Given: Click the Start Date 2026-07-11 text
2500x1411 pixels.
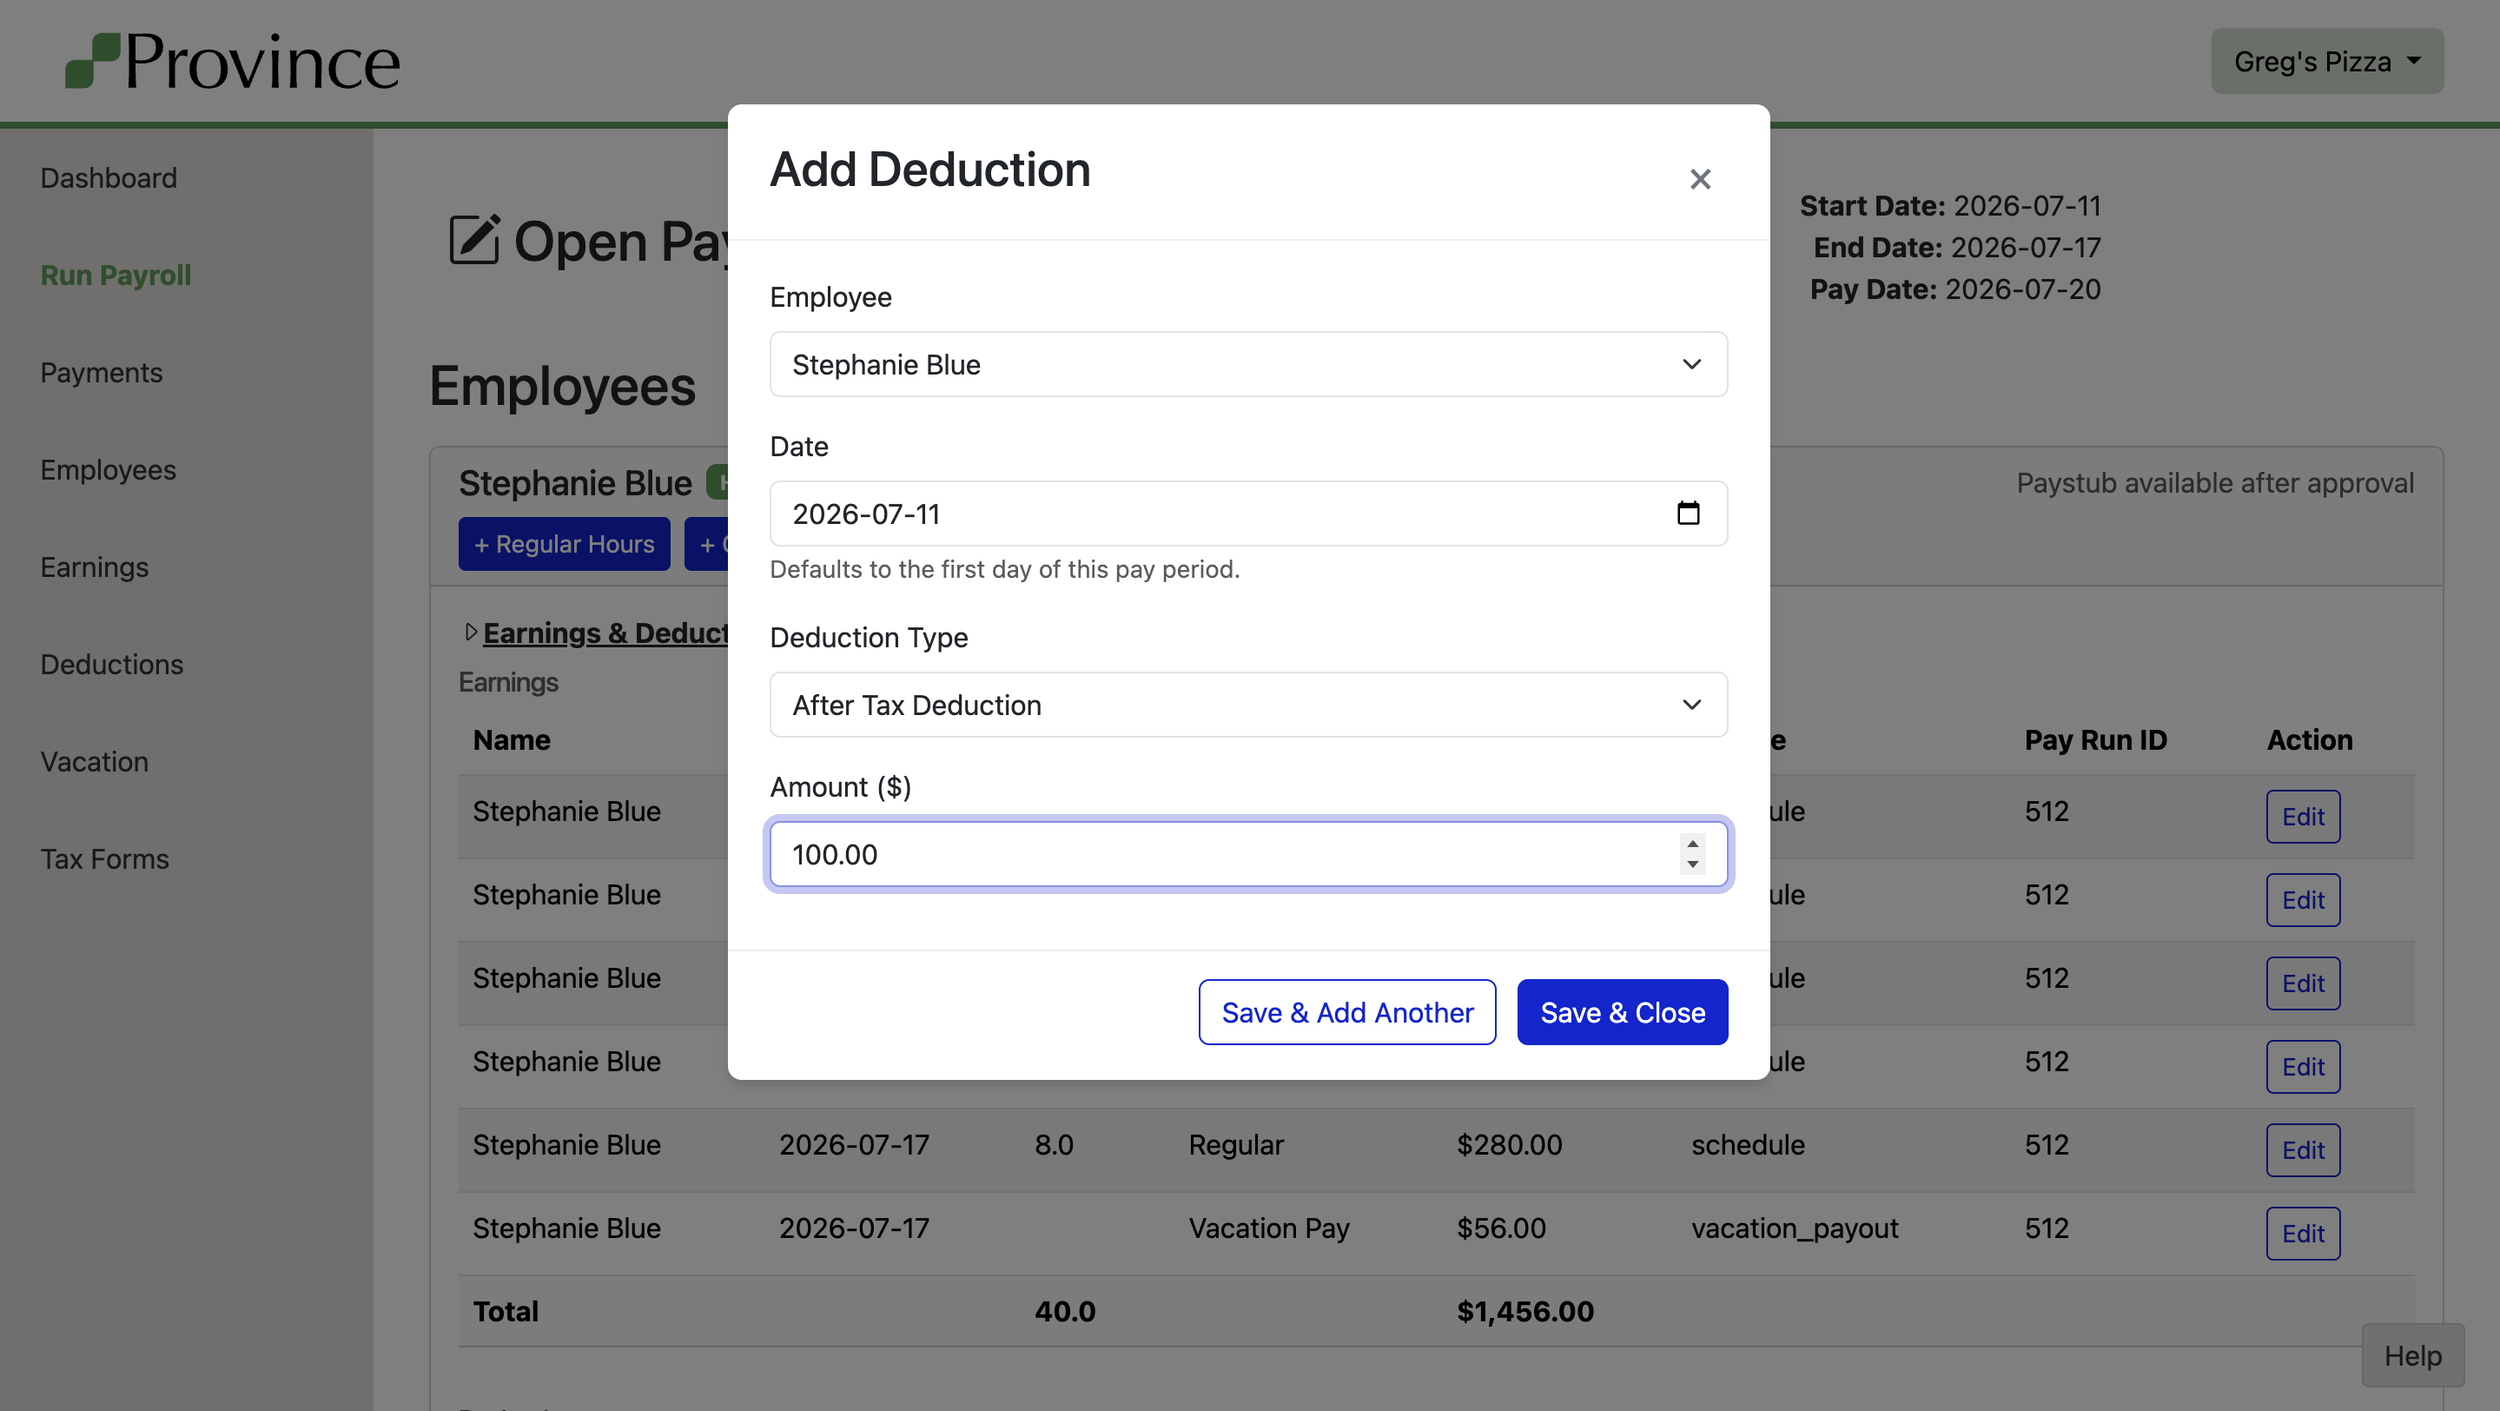Looking at the screenshot, I should (x=1950, y=206).
